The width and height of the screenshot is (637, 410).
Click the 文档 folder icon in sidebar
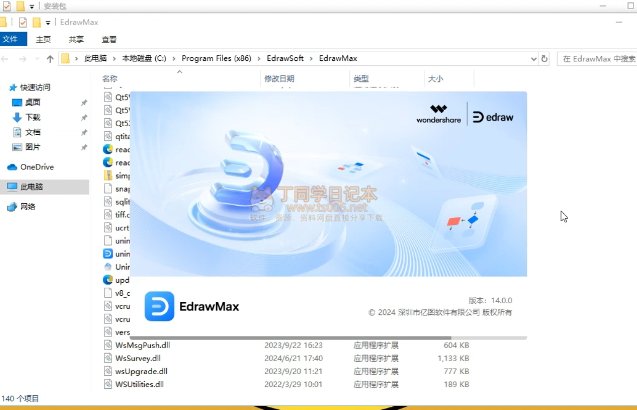(17, 132)
